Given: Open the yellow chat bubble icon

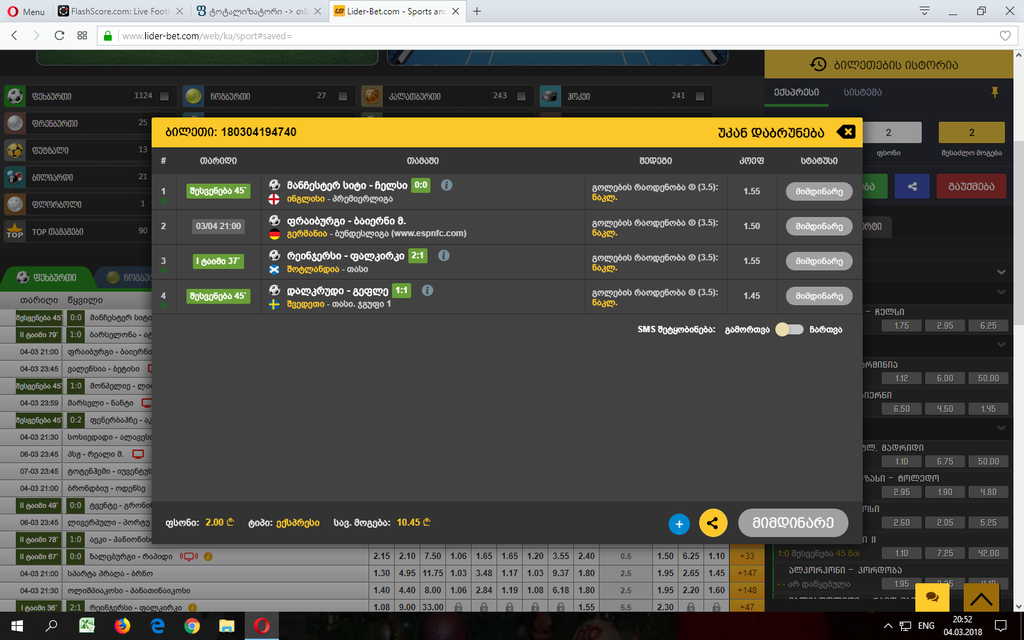Looking at the screenshot, I should coord(933,596).
